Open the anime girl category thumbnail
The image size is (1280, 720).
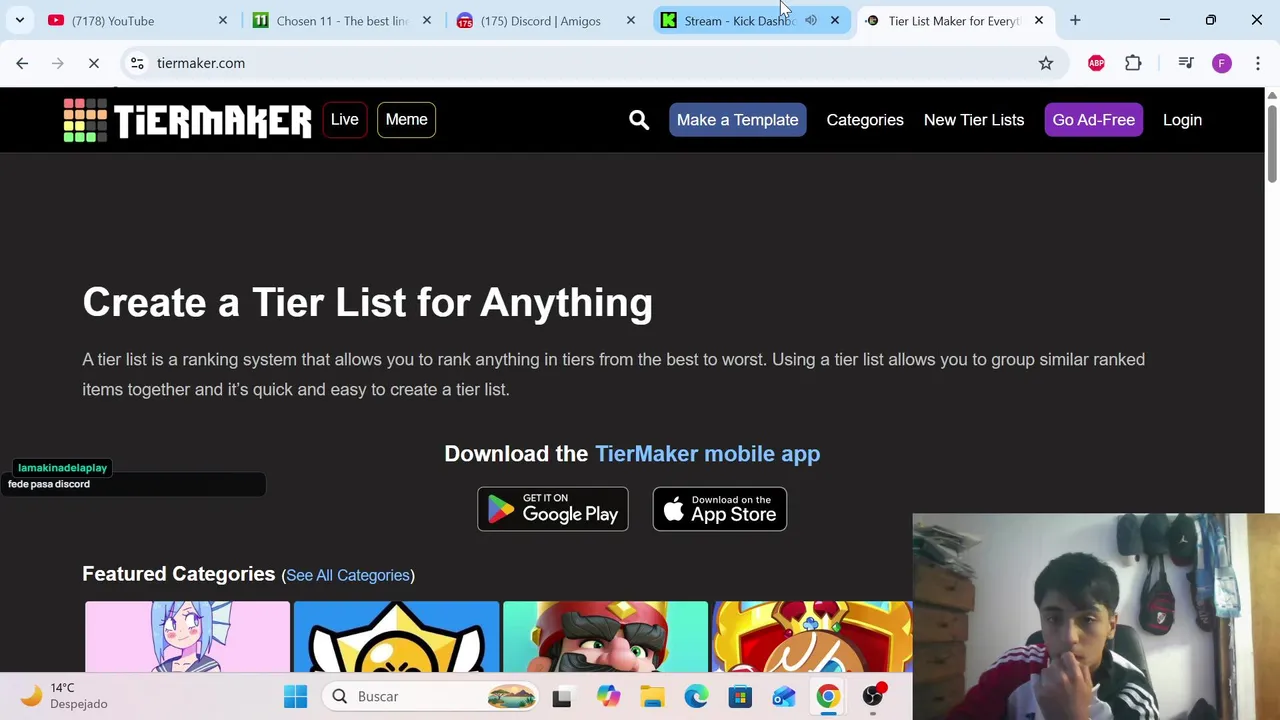(187, 636)
